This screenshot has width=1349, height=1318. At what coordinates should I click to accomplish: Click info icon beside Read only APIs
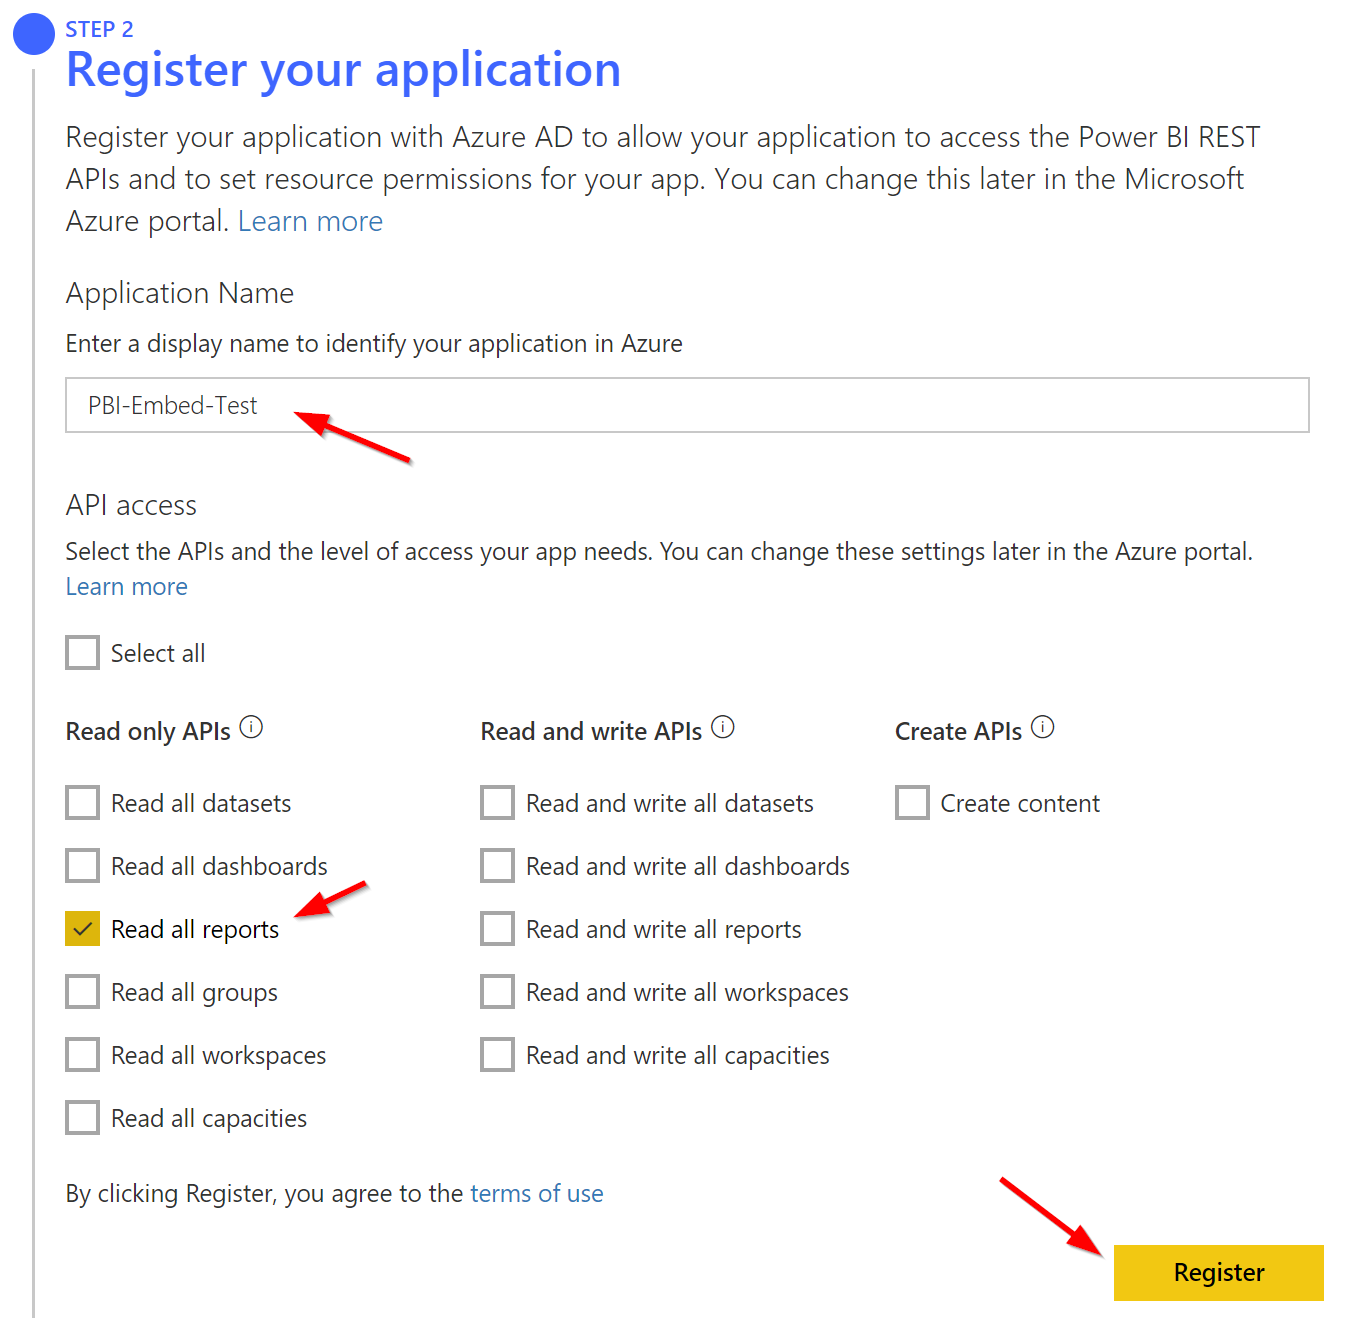click(252, 728)
